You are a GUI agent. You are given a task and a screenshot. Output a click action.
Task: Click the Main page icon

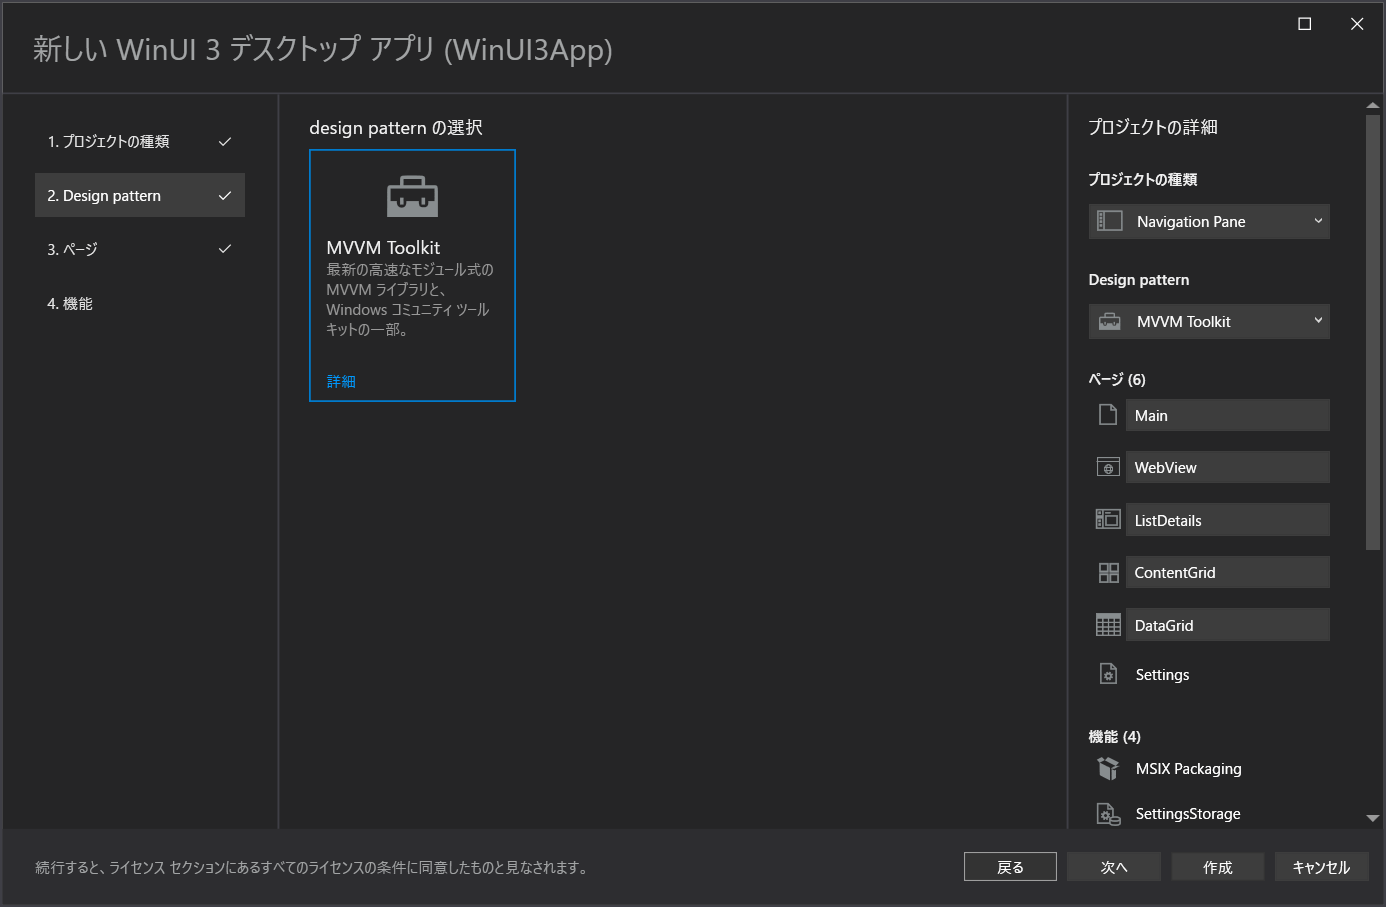(x=1108, y=415)
